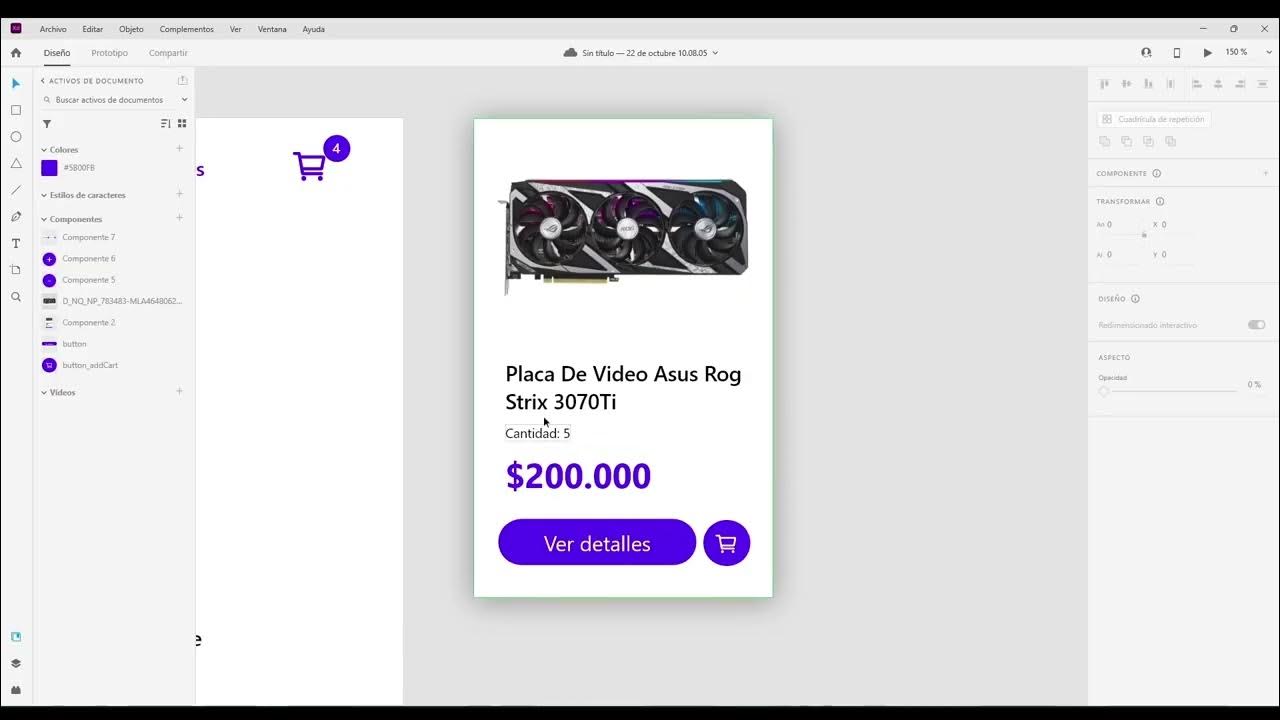Open the Layers panel icon
Screen dimensions: 1280x720
pyautogui.click(x=16, y=663)
